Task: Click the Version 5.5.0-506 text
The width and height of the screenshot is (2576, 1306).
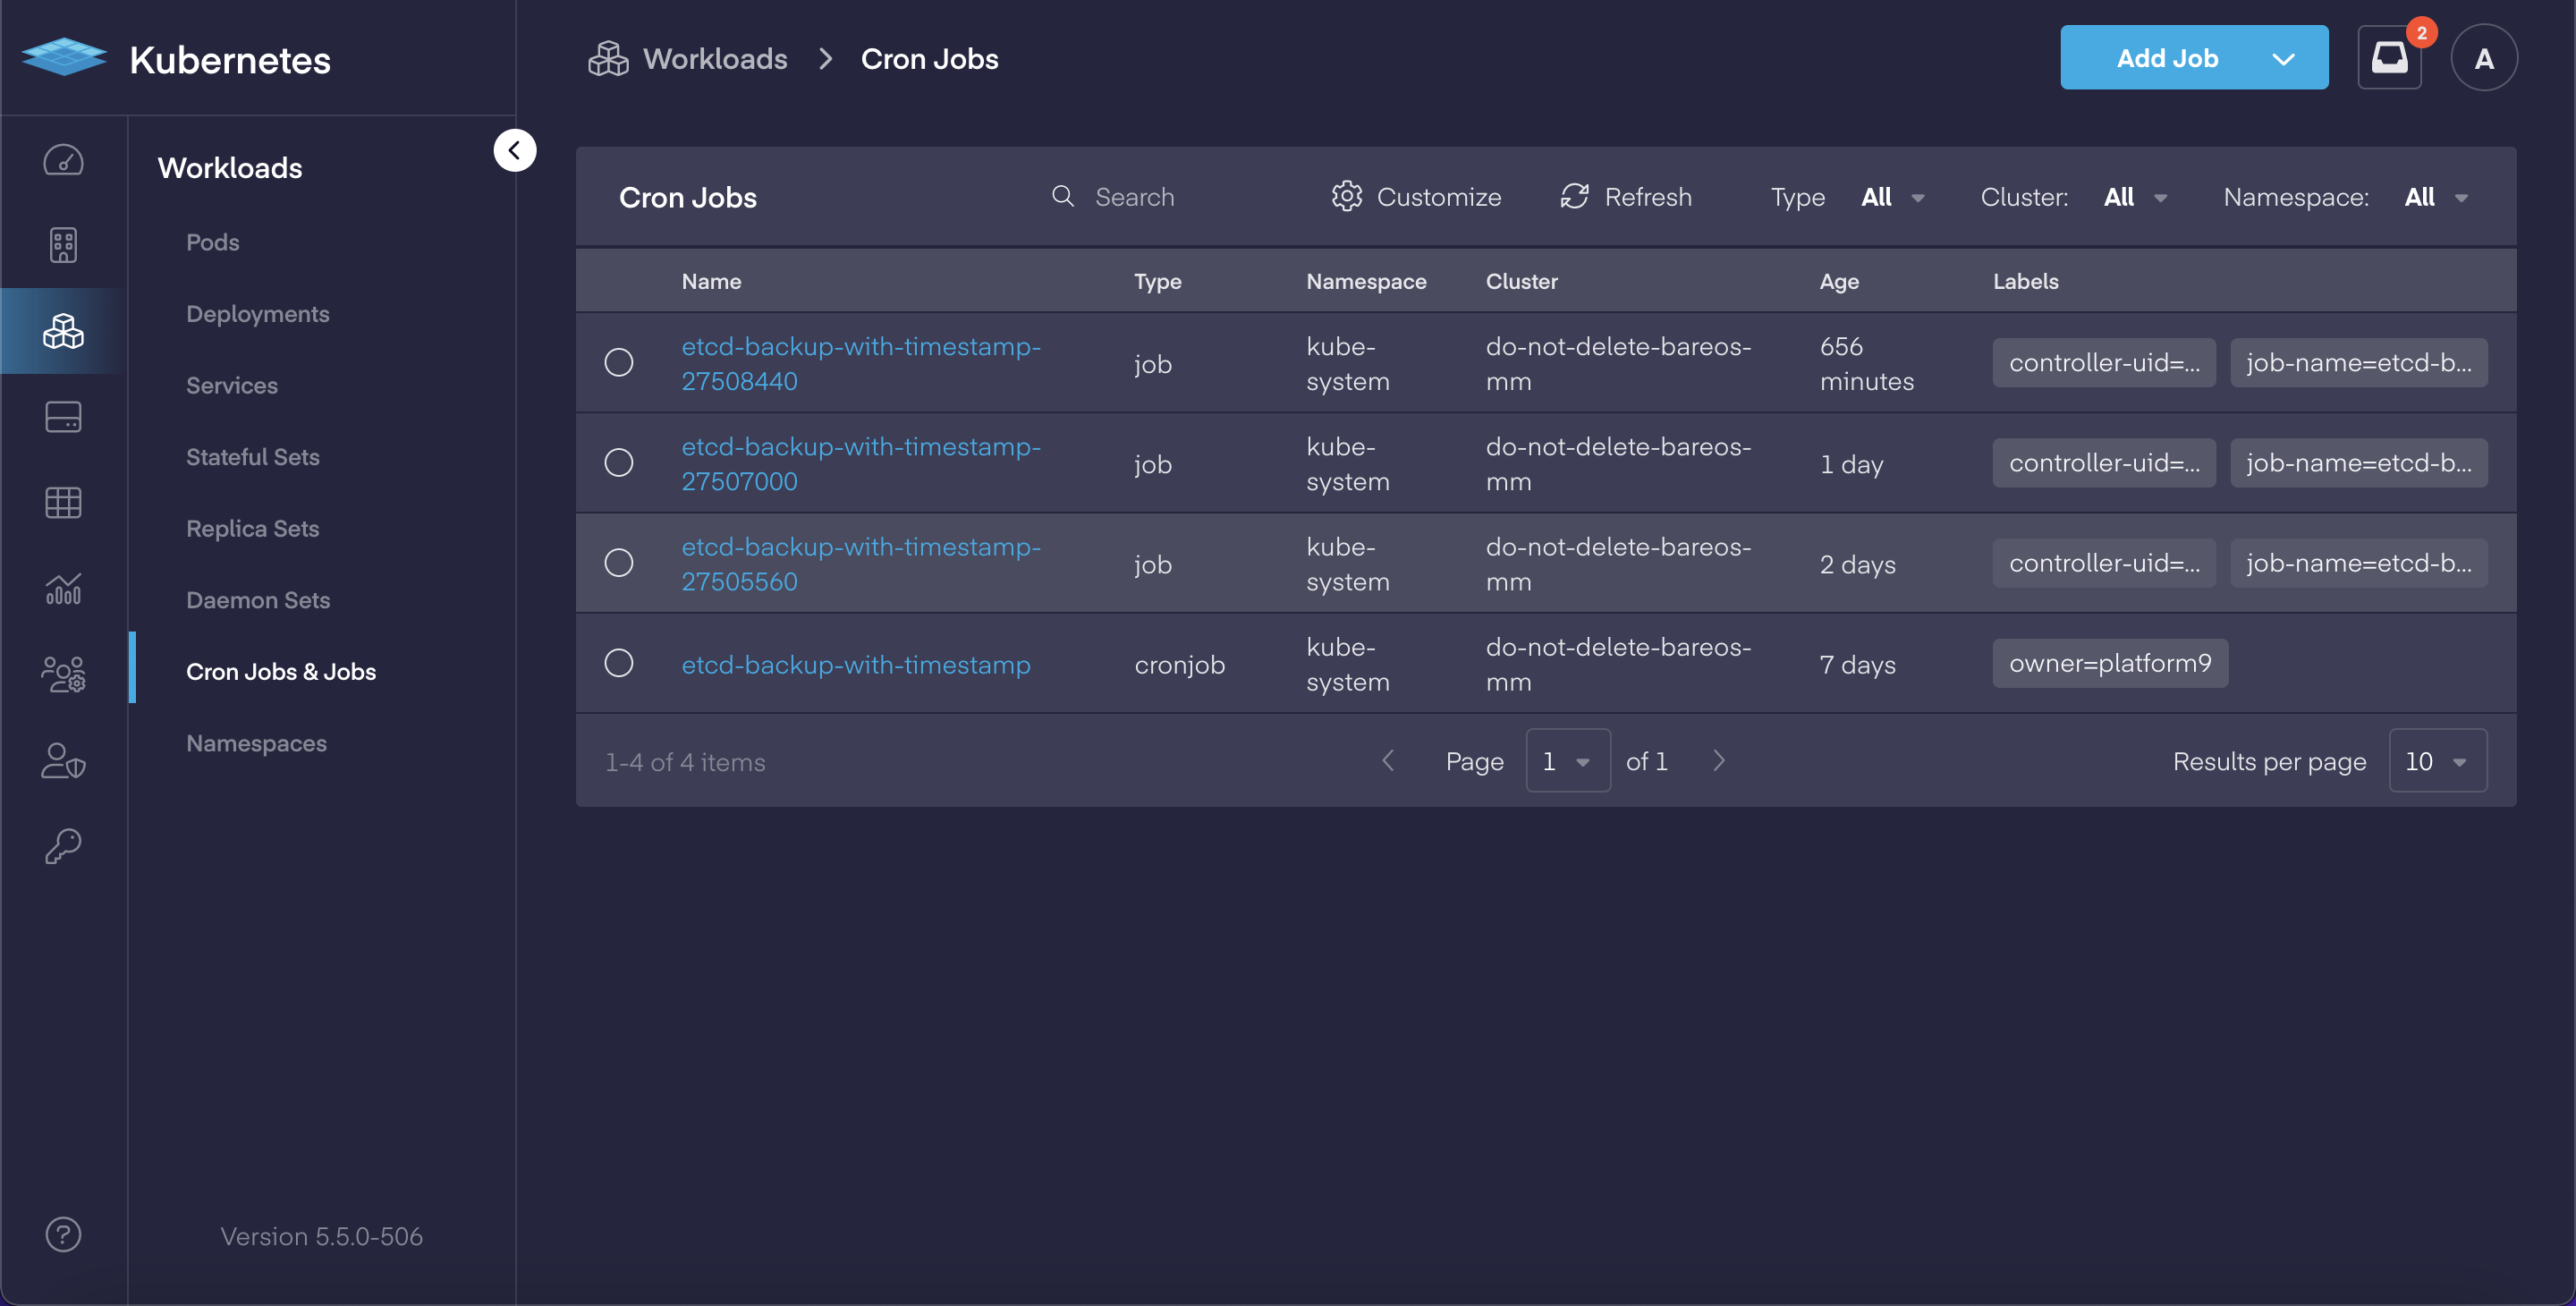Action: point(321,1236)
